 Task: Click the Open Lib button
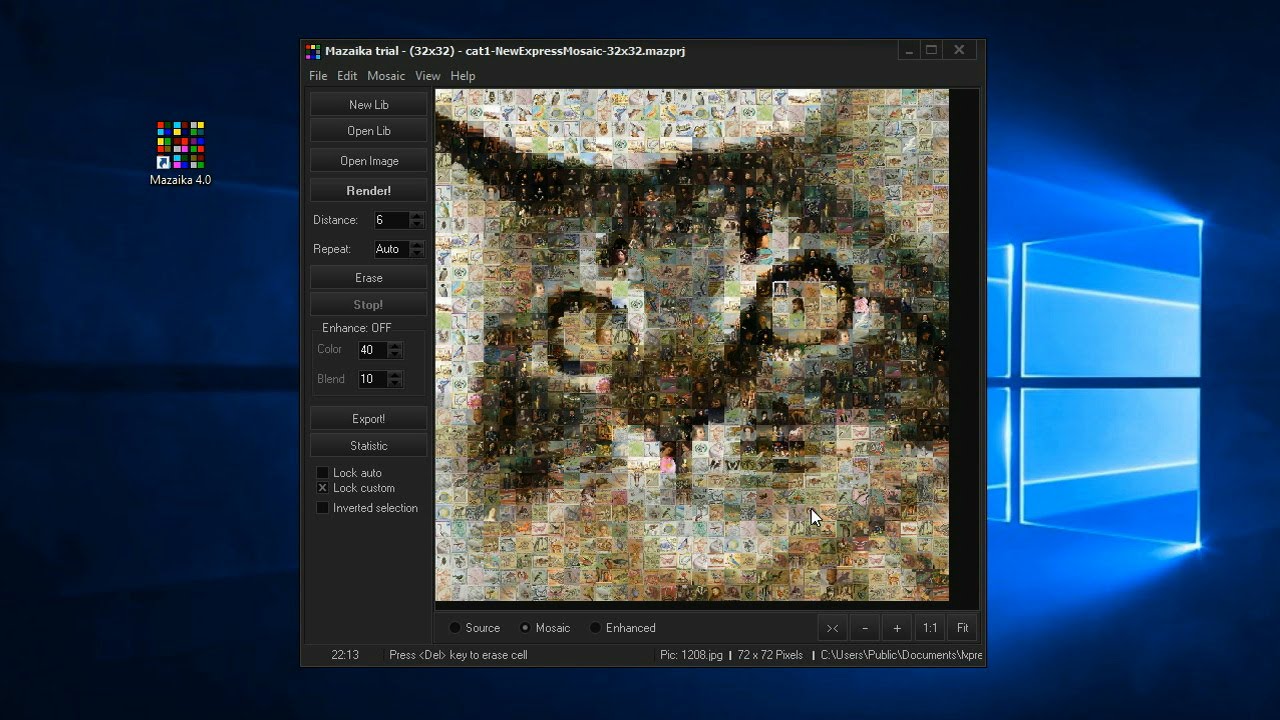click(x=368, y=131)
